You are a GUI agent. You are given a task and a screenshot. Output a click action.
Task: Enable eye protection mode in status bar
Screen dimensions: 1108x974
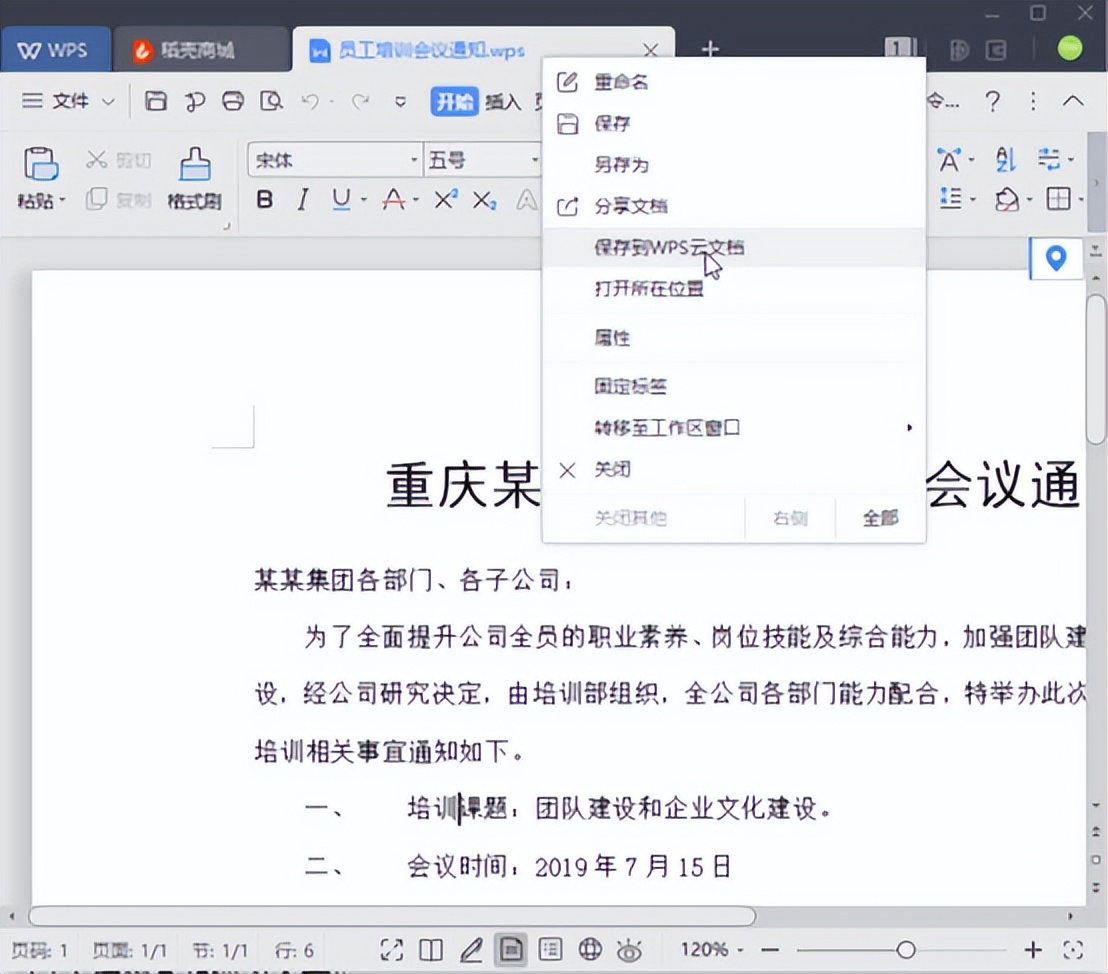[x=629, y=949]
